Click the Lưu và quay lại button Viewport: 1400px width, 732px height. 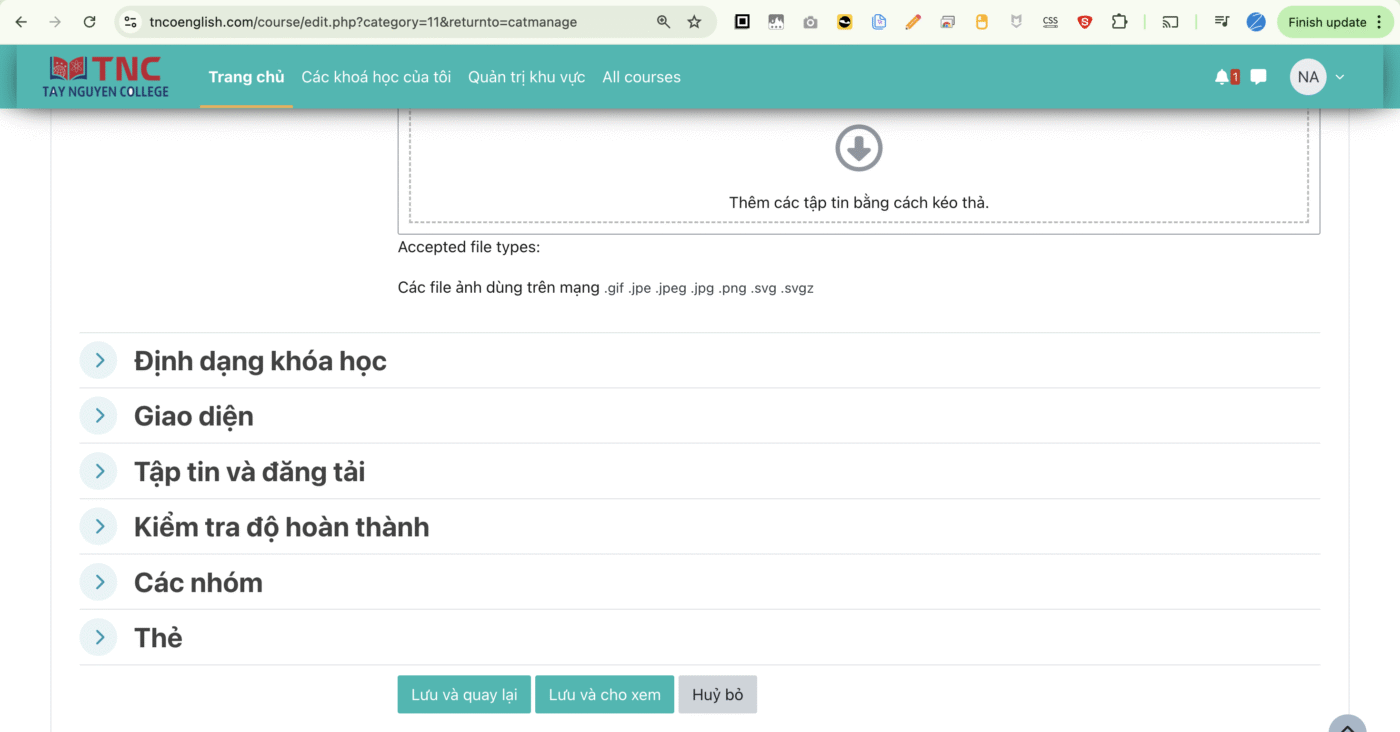point(464,695)
